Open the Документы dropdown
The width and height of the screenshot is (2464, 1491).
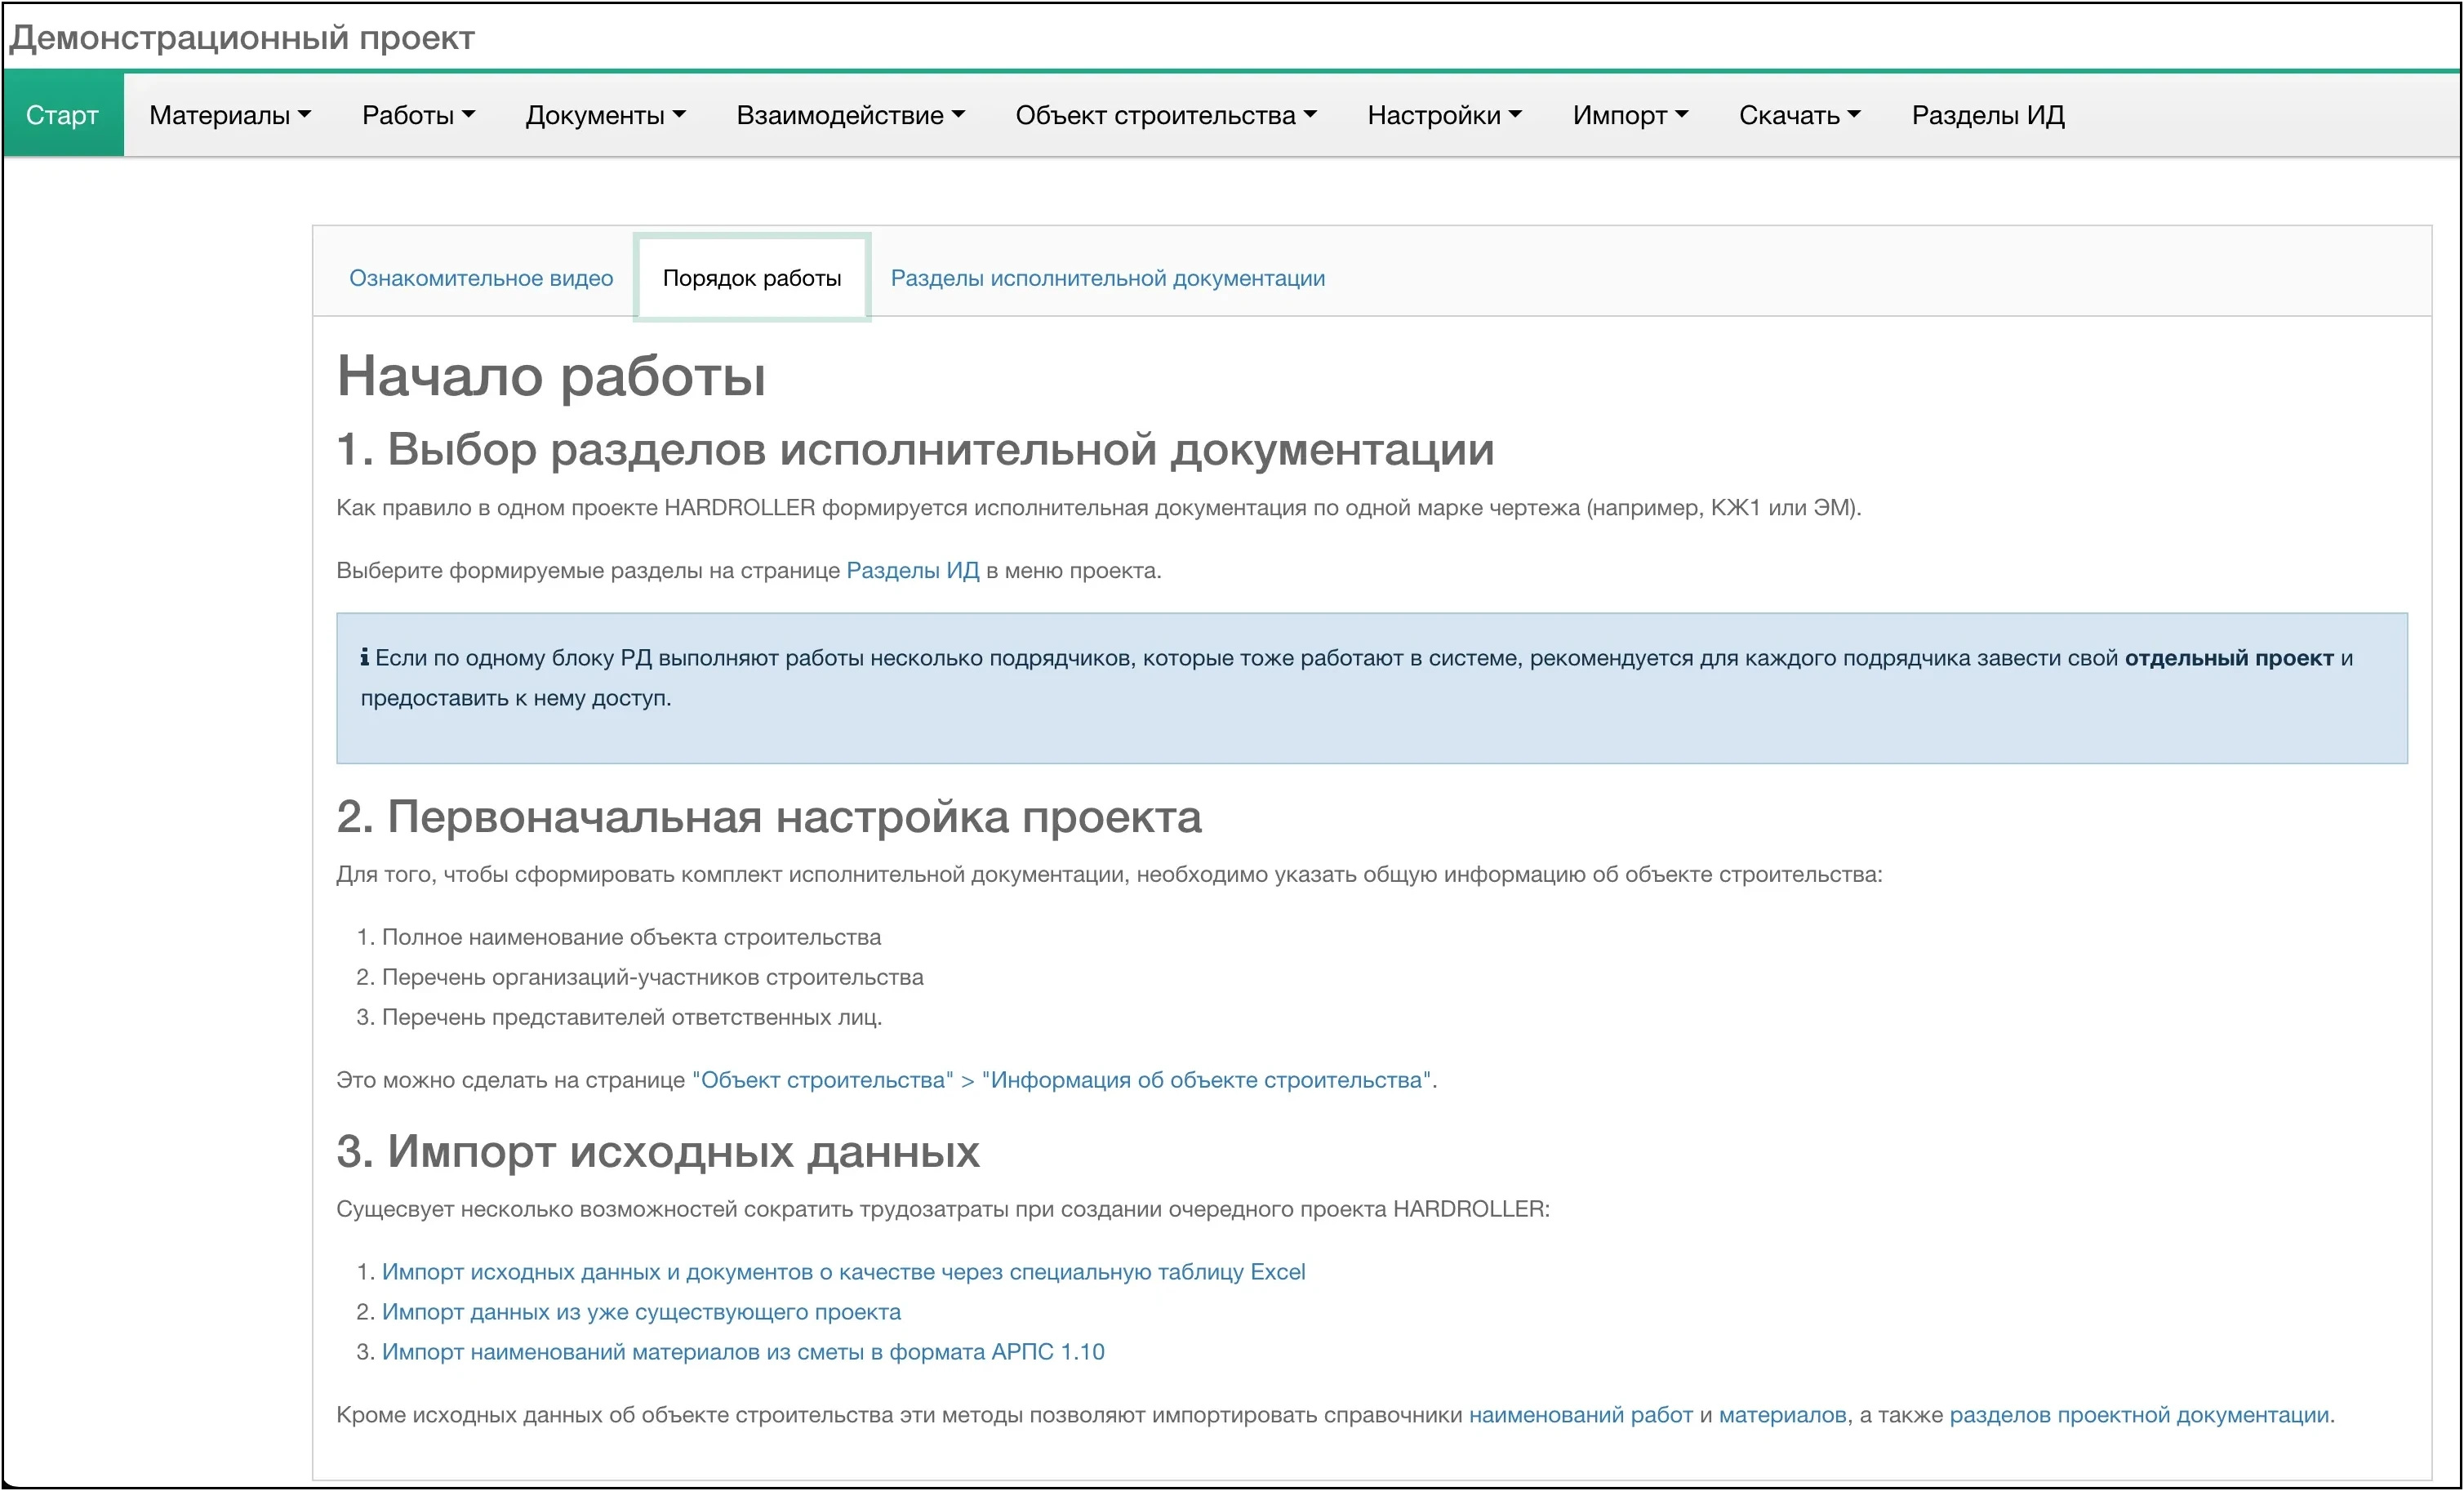604,114
